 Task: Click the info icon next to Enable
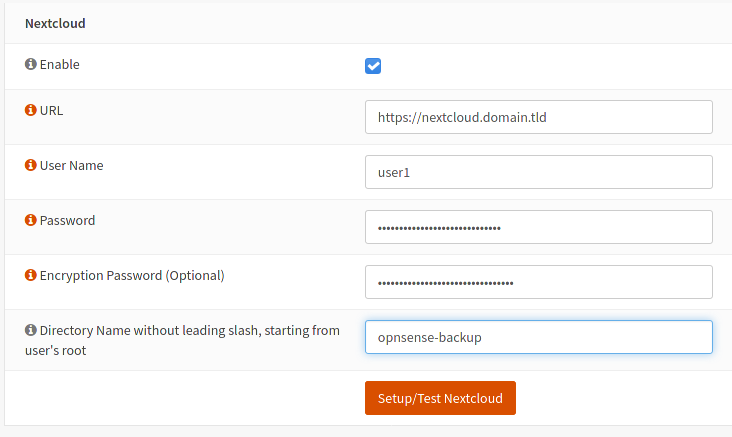(x=31, y=64)
